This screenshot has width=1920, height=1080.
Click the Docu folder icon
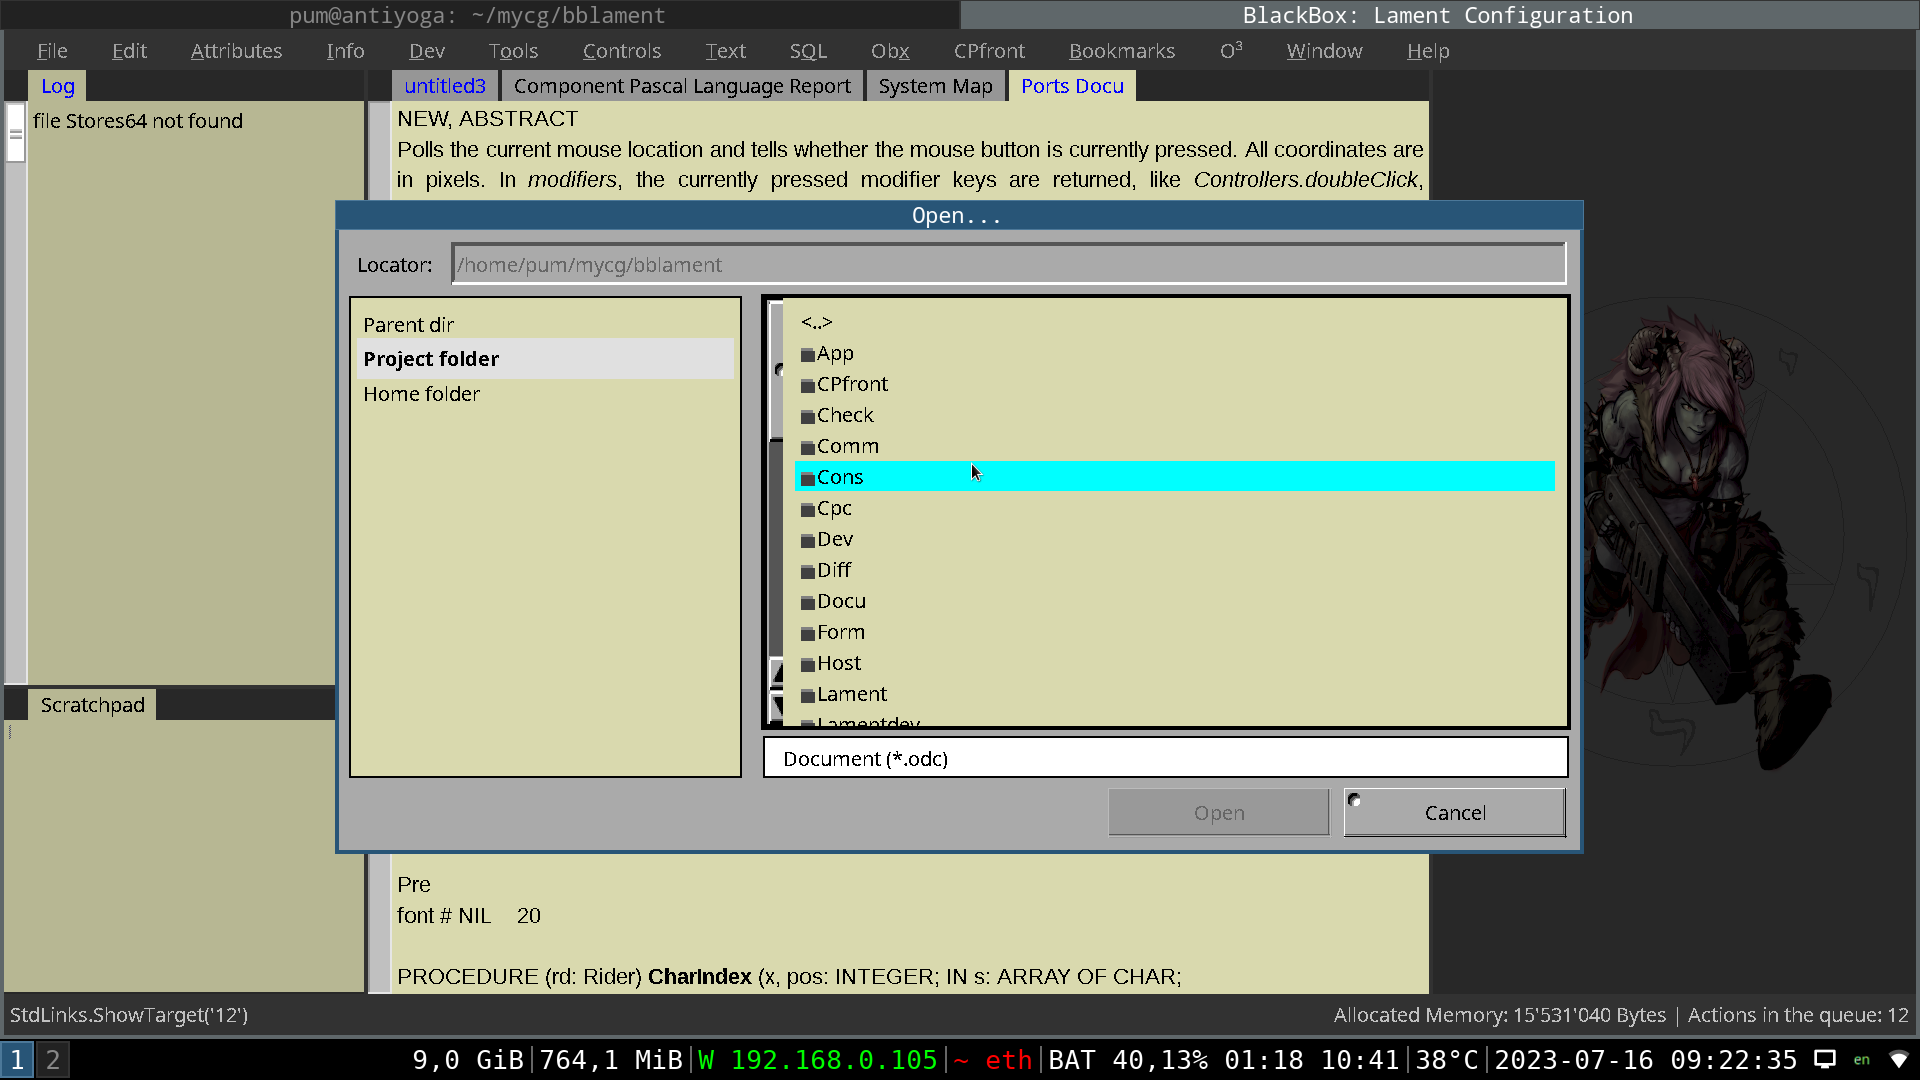point(807,603)
